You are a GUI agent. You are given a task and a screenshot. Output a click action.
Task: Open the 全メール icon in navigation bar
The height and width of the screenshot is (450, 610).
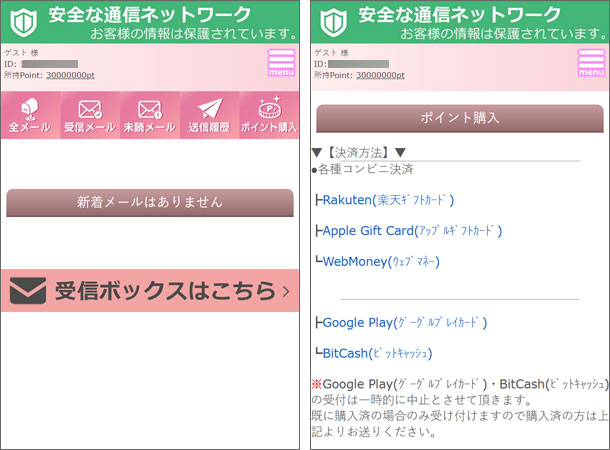[30, 116]
